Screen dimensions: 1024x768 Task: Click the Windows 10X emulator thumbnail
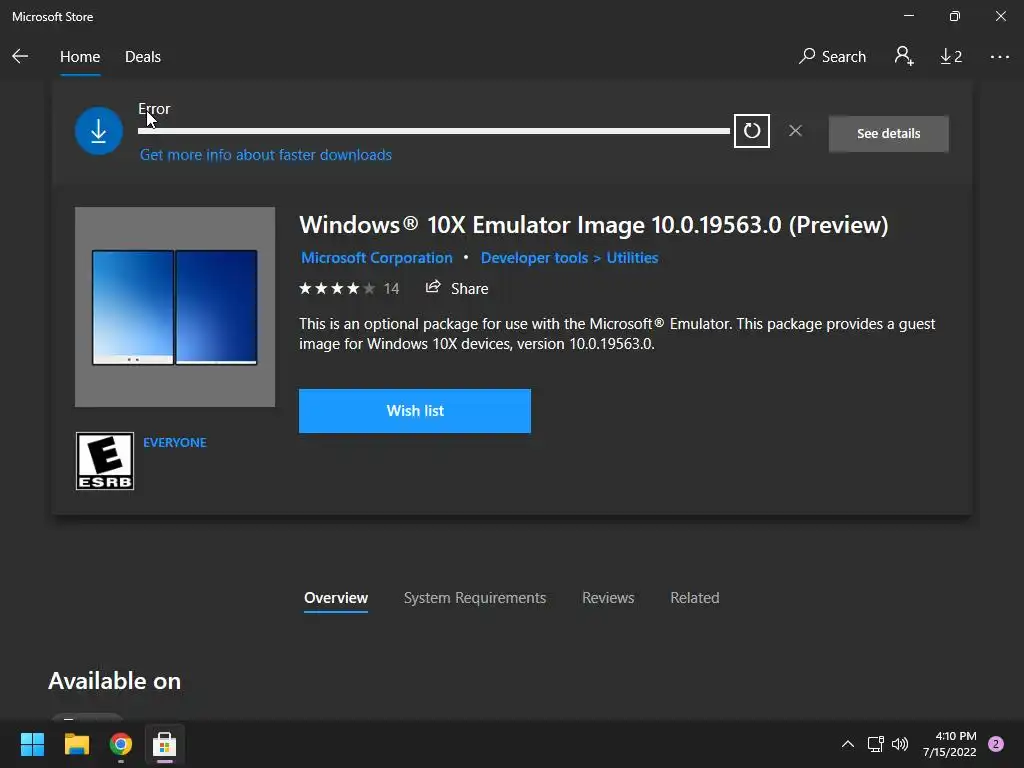click(174, 307)
